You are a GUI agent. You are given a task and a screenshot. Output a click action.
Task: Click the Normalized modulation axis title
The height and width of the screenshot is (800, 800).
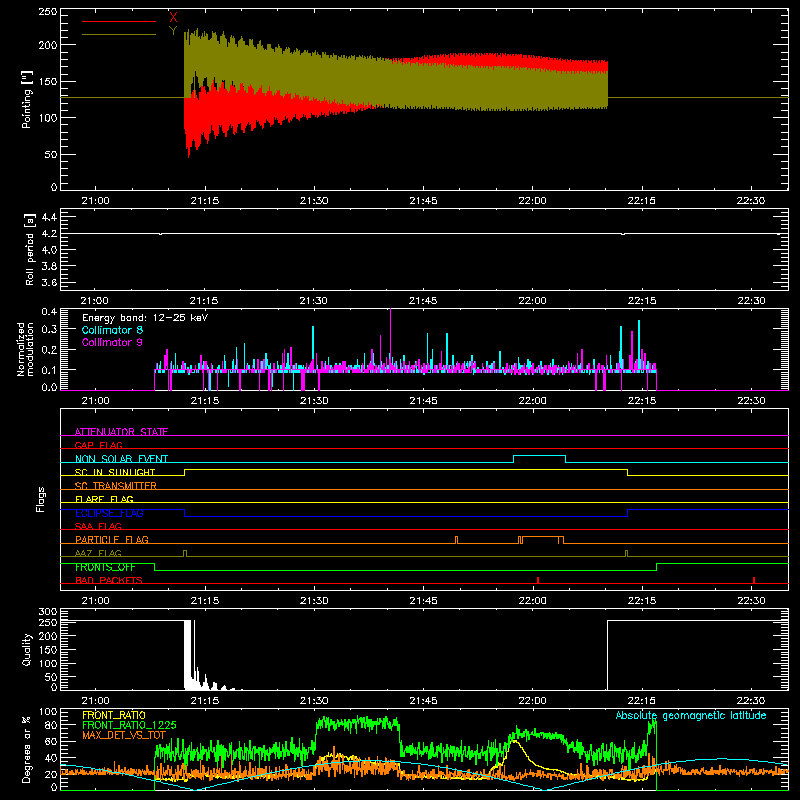26,349
